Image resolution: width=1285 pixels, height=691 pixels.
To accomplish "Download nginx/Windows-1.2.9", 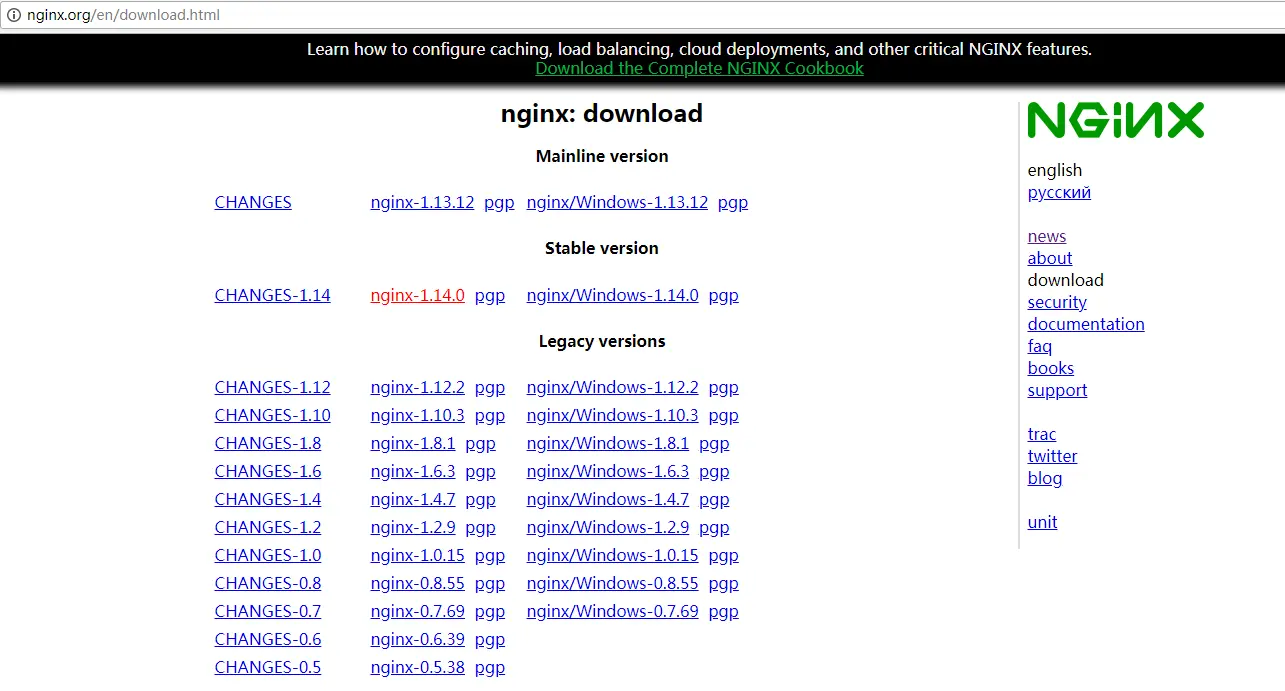I will [x=607, y=527].
